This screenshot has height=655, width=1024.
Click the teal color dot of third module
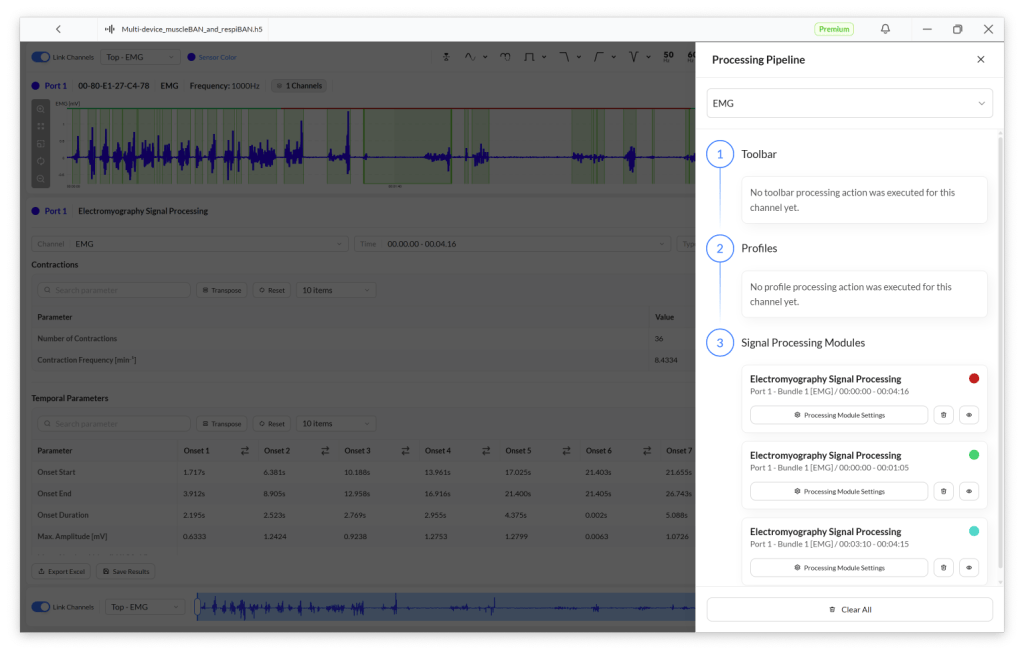974,532
